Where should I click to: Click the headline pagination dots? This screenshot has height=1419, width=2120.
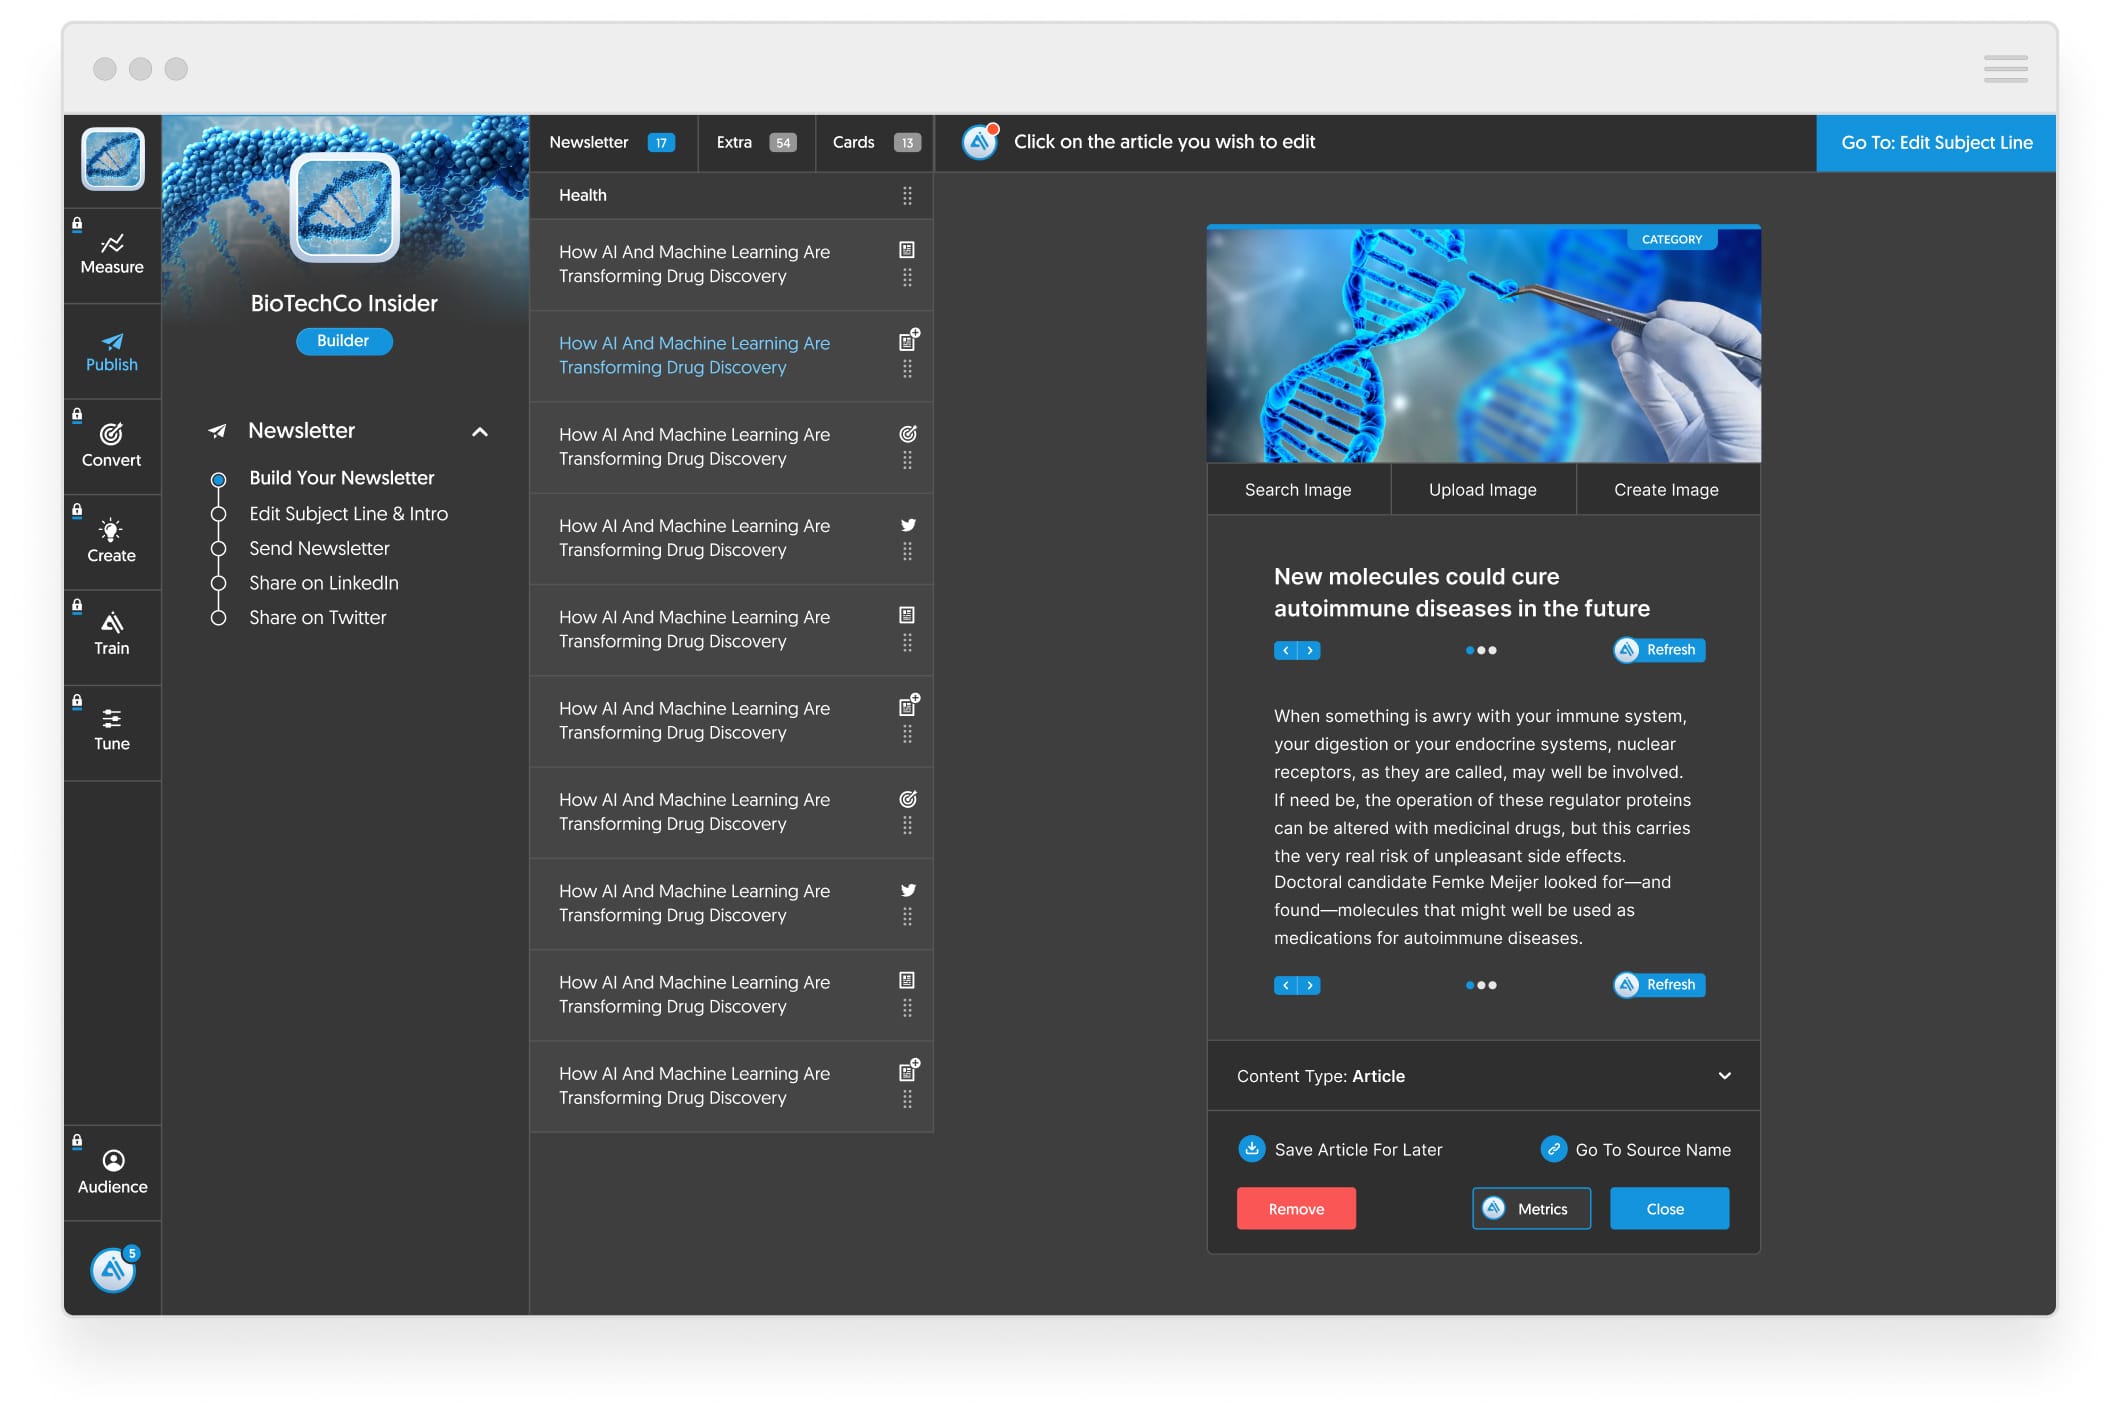[1481, 651]
